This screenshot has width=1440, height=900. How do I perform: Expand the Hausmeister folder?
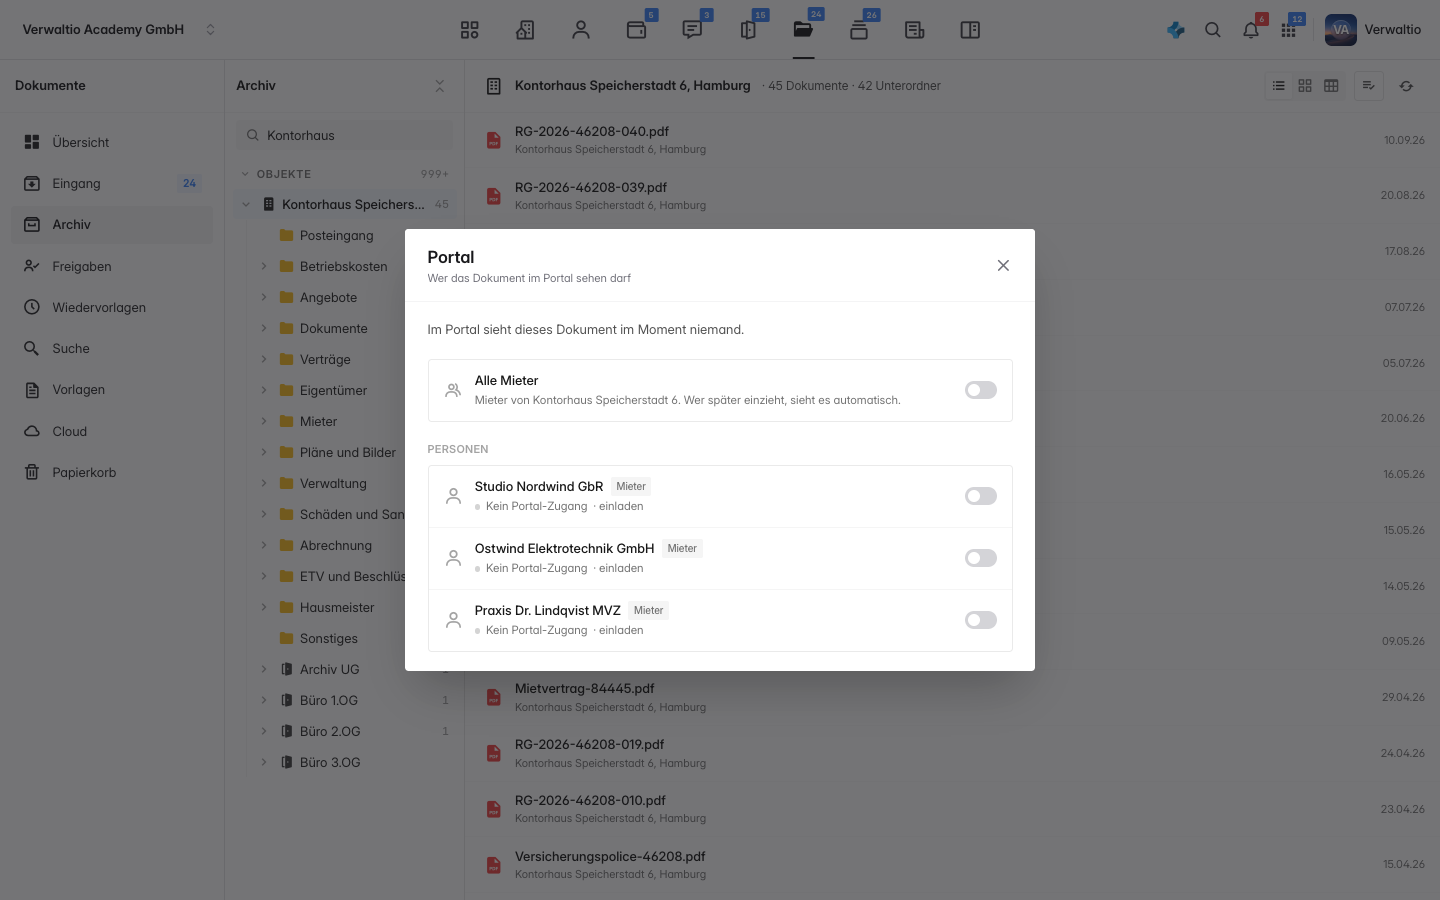pos(264,607)
